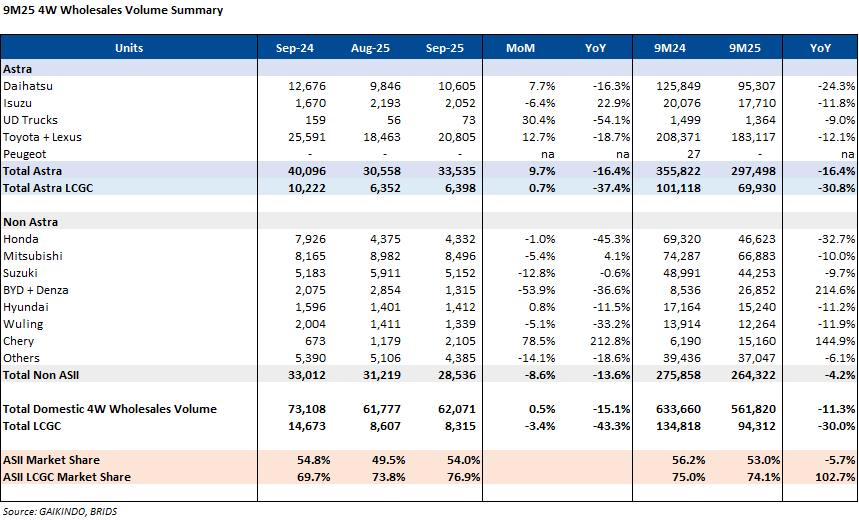Select Hyundai 9M25 value 15,240

[757, 307]
